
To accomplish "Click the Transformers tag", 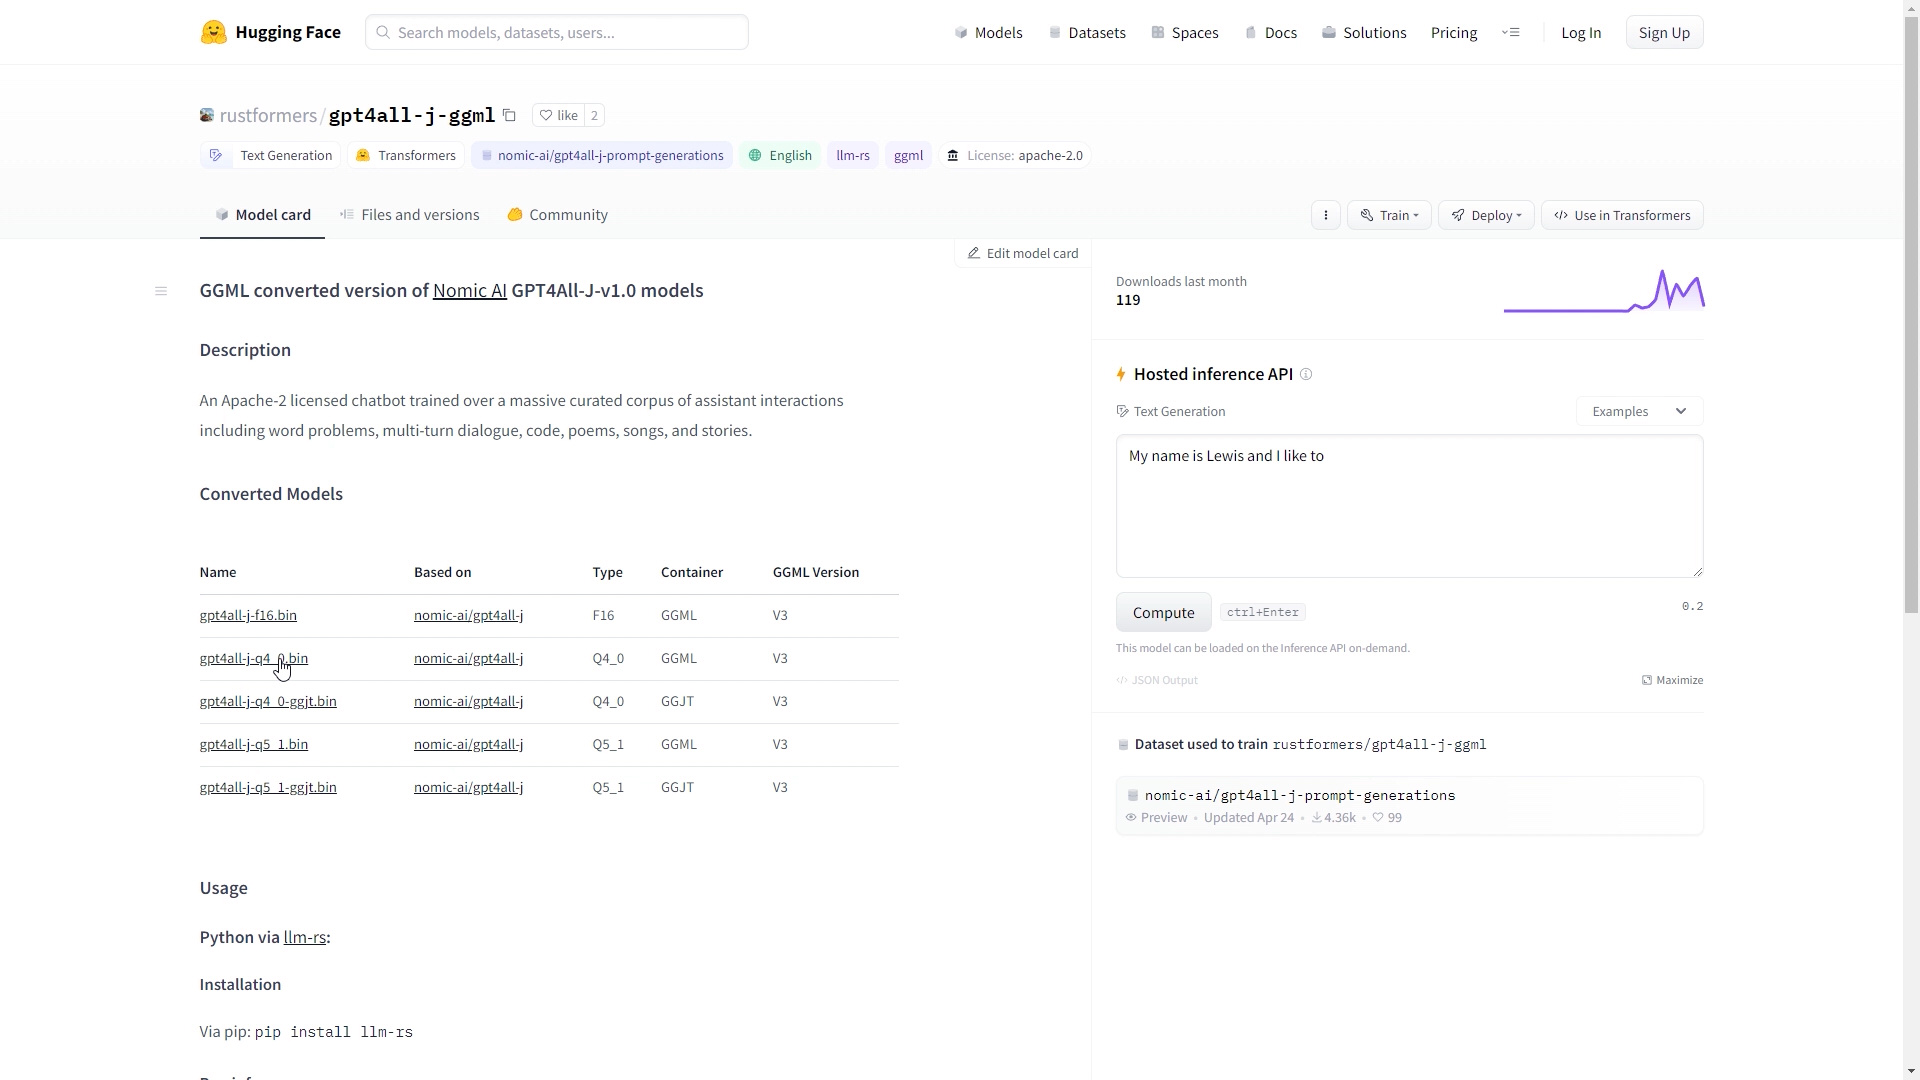I will [x=406, y=156].
